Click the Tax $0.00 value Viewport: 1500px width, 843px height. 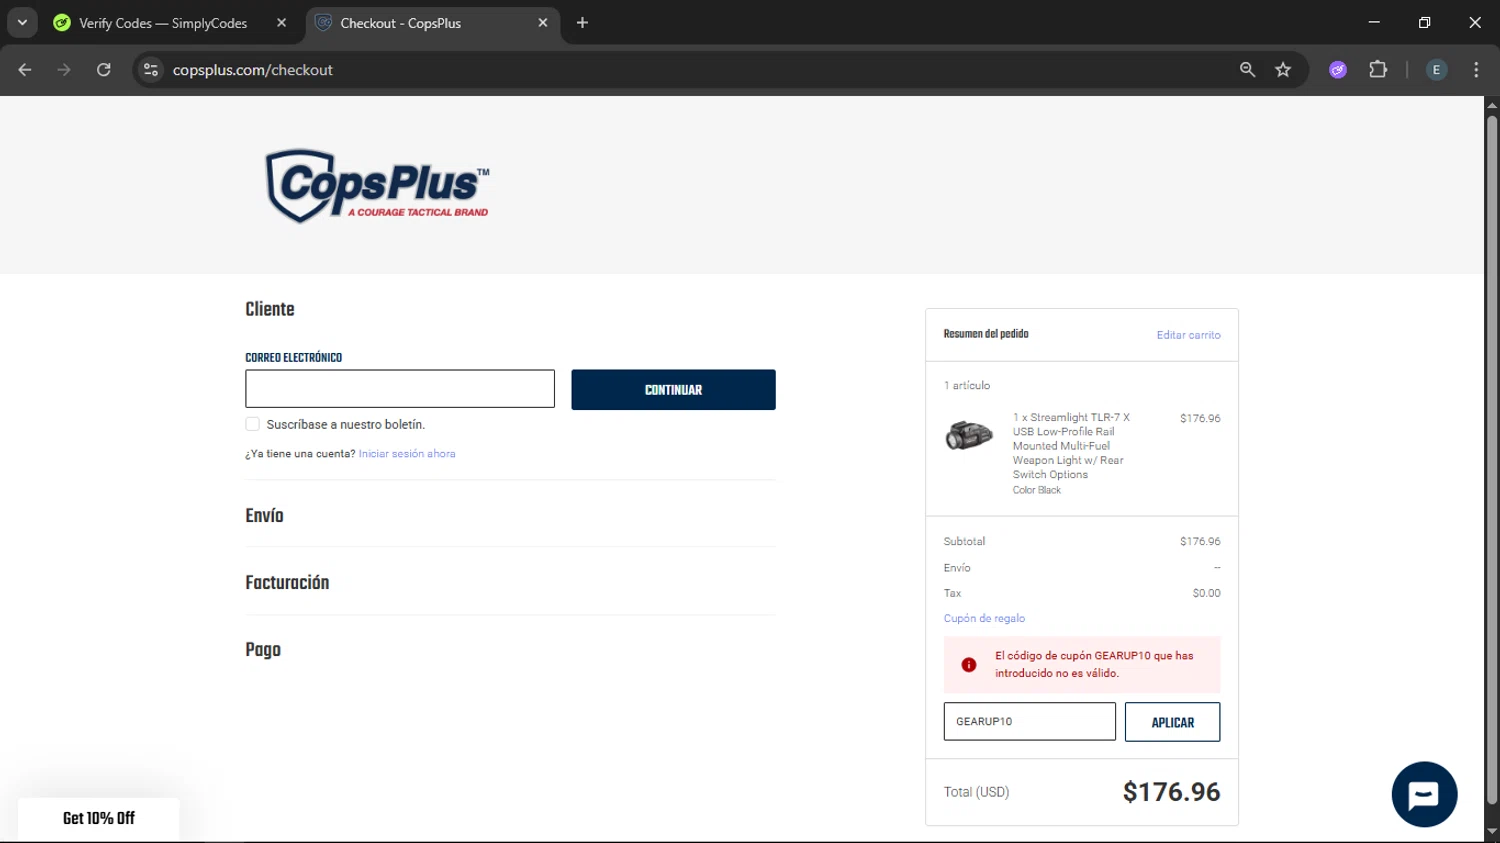(x=1206, y=593)
